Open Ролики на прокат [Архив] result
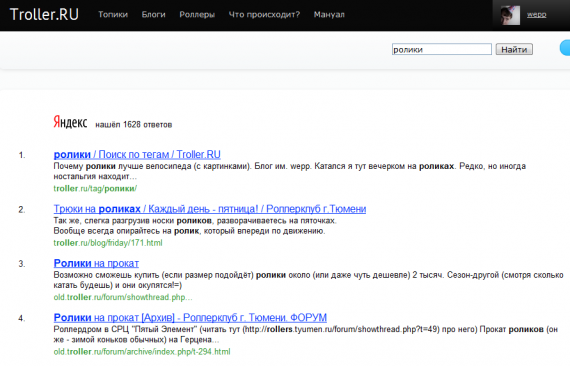Viewport: 570px width, 366px height. pyautogui.click(x=190, y=318)
